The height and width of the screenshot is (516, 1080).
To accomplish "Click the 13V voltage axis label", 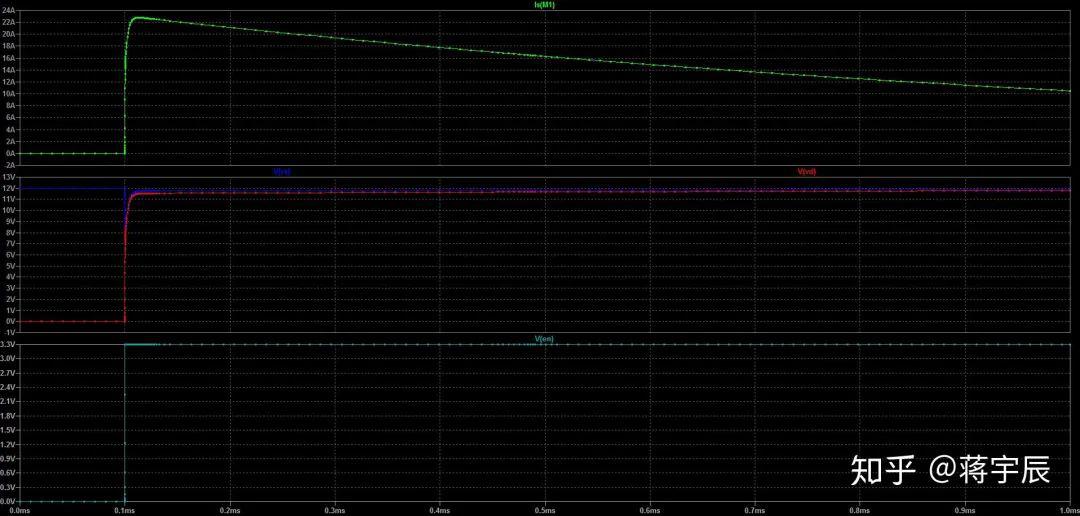I will [10, 178].
